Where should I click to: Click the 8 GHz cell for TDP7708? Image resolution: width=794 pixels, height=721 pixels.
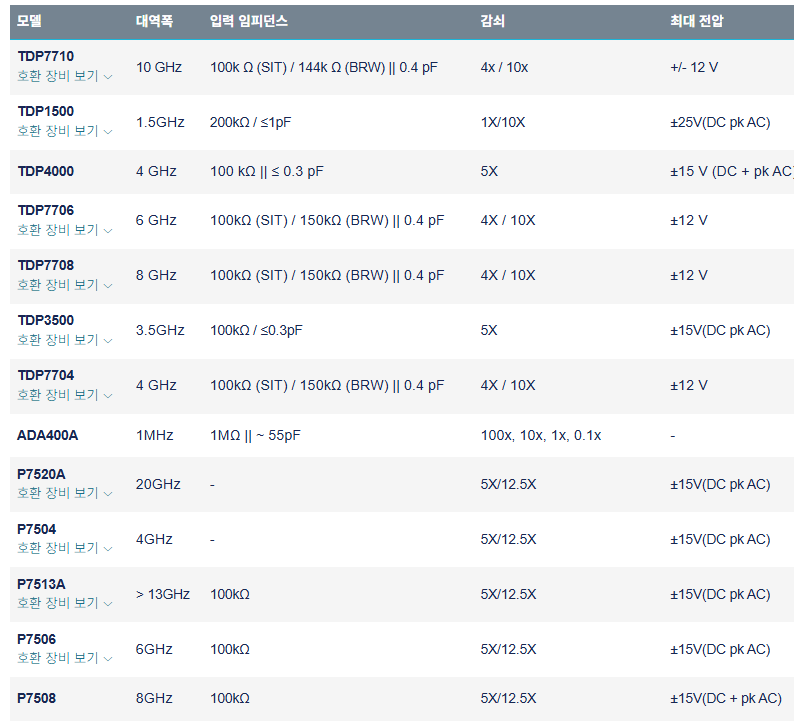156,275
